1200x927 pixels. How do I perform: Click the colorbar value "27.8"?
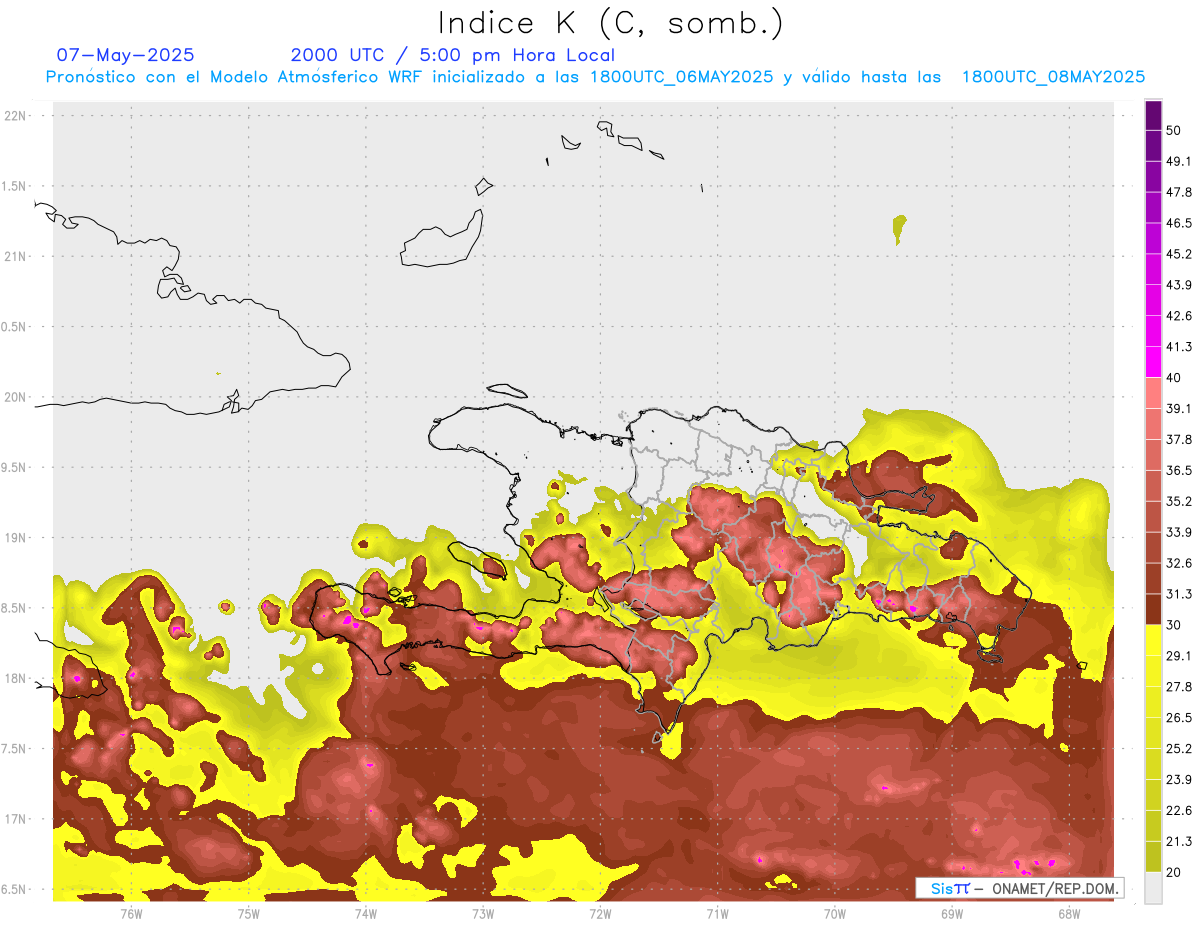(1178, 687)
